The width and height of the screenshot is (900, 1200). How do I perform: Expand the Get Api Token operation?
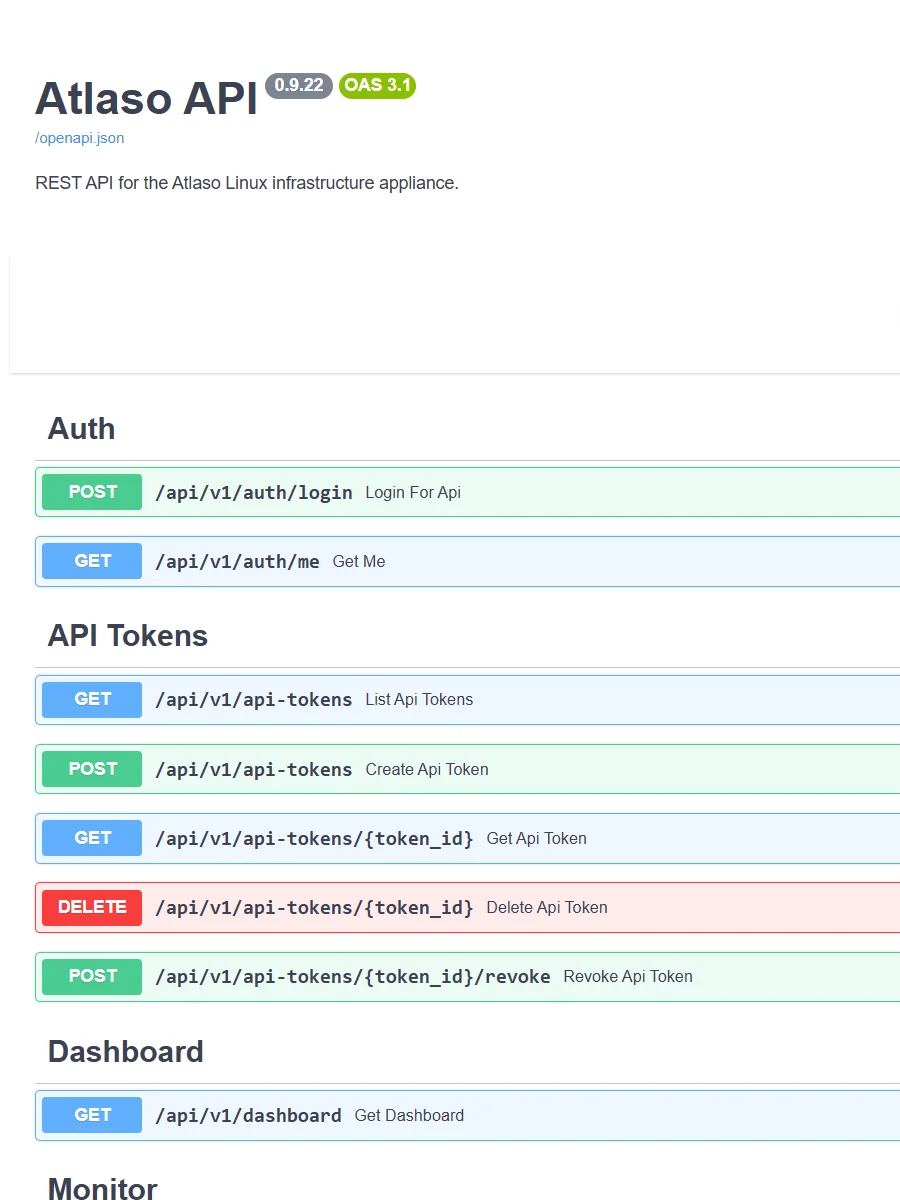tap(467, 838)
